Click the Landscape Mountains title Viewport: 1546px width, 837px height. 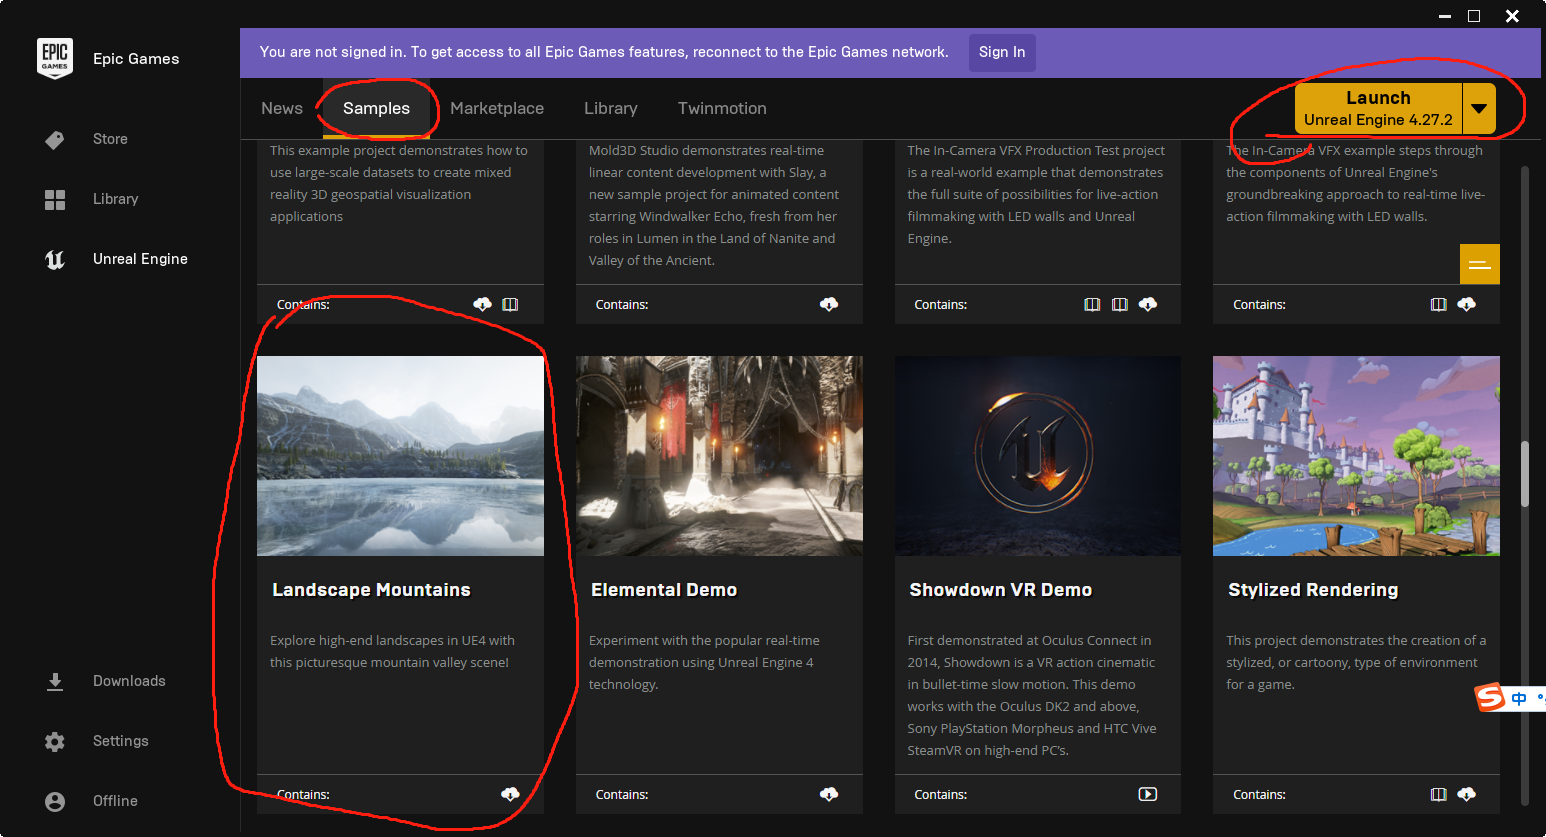pyautogui.click(x=371, y=590)
